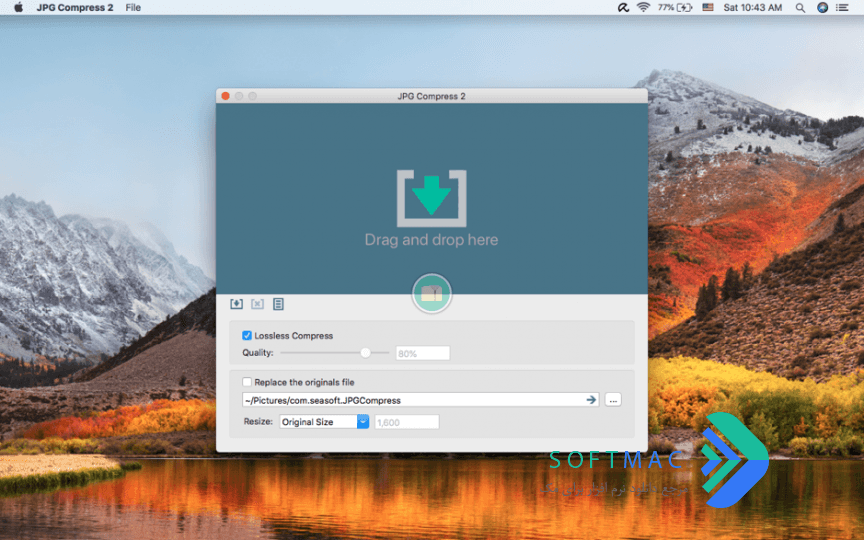Open Spotlight search icon
This screenshot has height=540, width=864.
(x=800, y=7)
